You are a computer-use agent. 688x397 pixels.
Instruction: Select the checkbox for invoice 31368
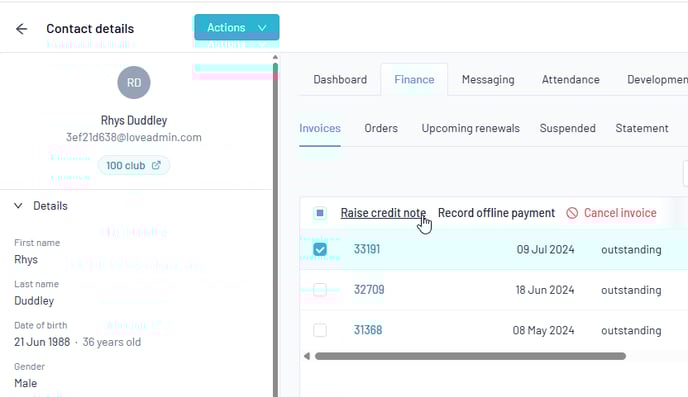tap(320, 330)
